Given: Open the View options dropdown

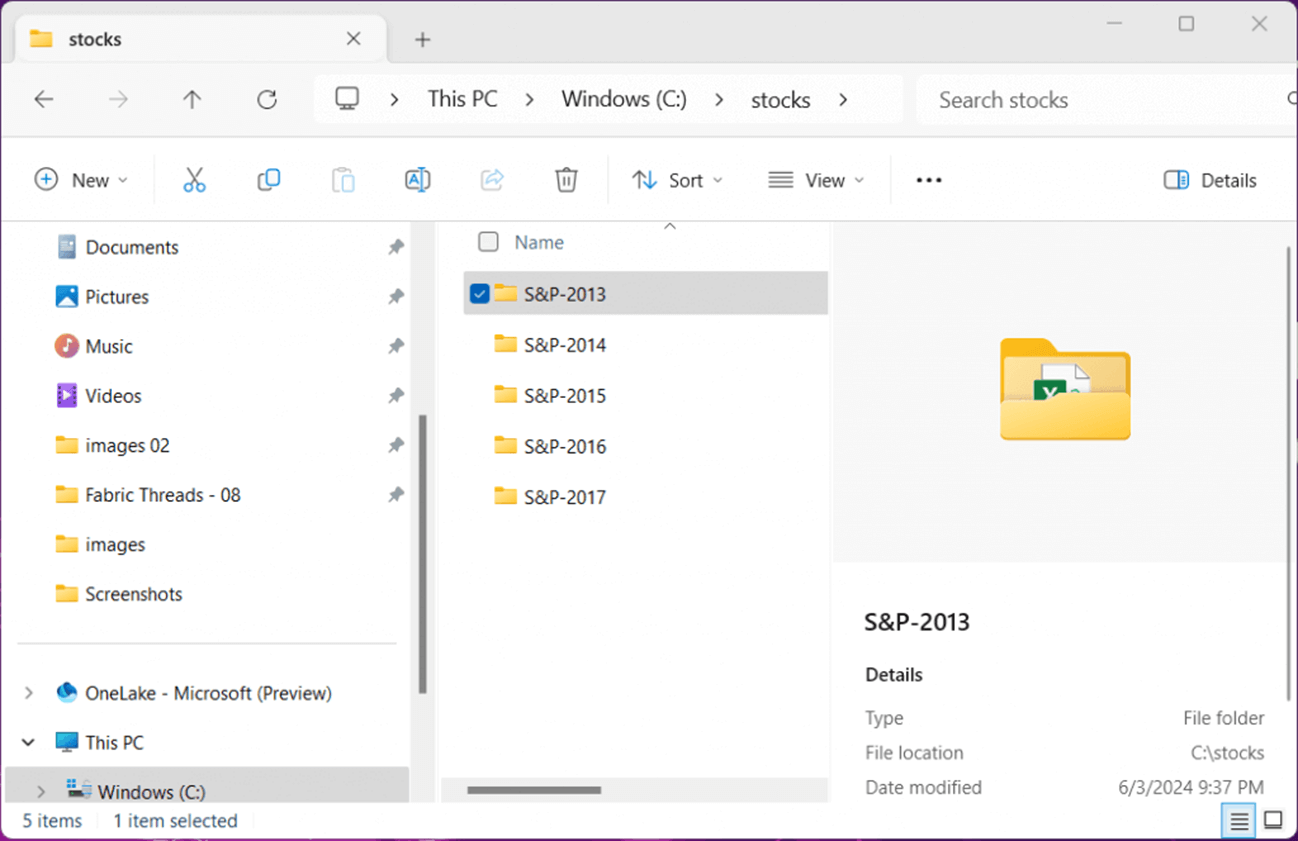Looking at the screenshot, I should (x=815, y=180).
